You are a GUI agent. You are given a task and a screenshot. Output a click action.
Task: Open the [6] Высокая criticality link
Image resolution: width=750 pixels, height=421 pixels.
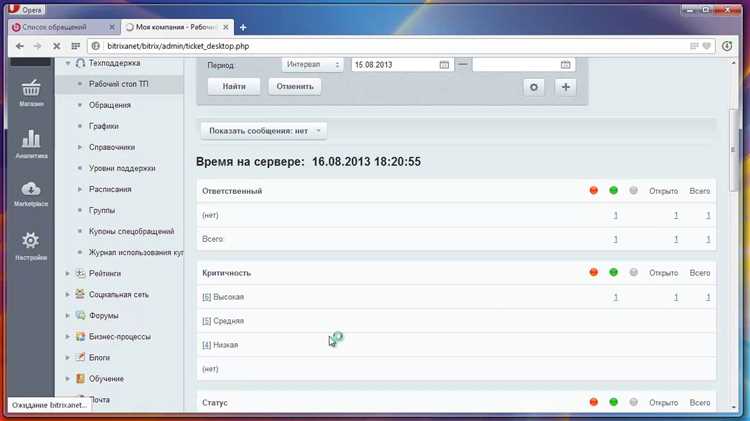tap(223, 297)
